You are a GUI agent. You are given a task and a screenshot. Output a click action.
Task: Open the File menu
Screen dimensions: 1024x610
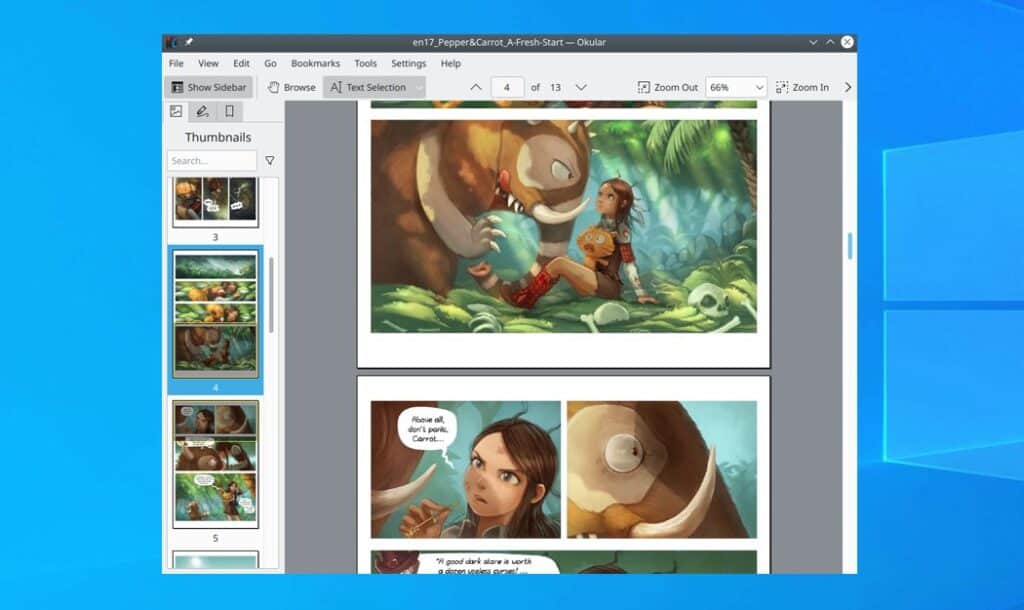(176, 63)
